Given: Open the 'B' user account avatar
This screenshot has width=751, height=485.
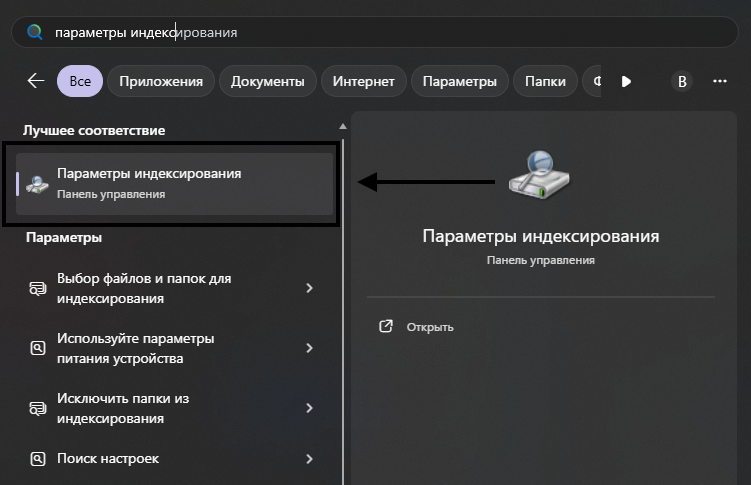Looking at the screenshot, I should click(682, 81).
